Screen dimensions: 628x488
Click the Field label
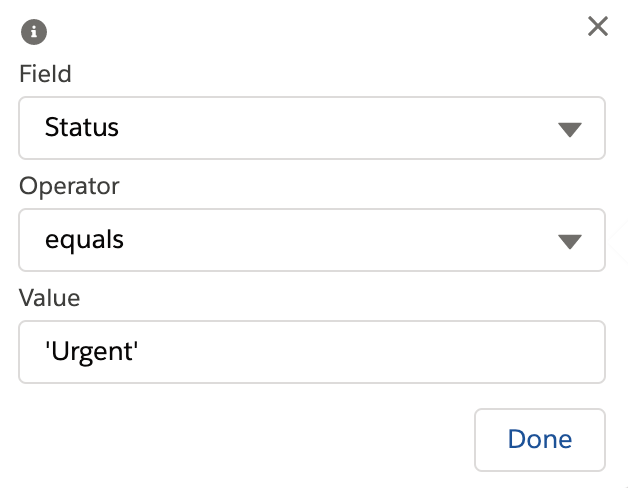[45, 74]
